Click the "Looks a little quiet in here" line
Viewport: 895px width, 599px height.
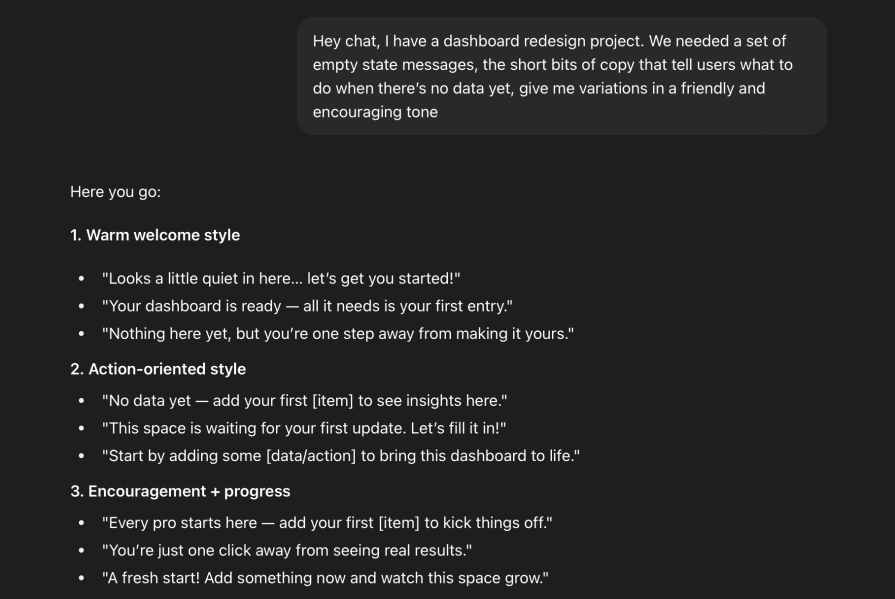(x=281, y=279)
